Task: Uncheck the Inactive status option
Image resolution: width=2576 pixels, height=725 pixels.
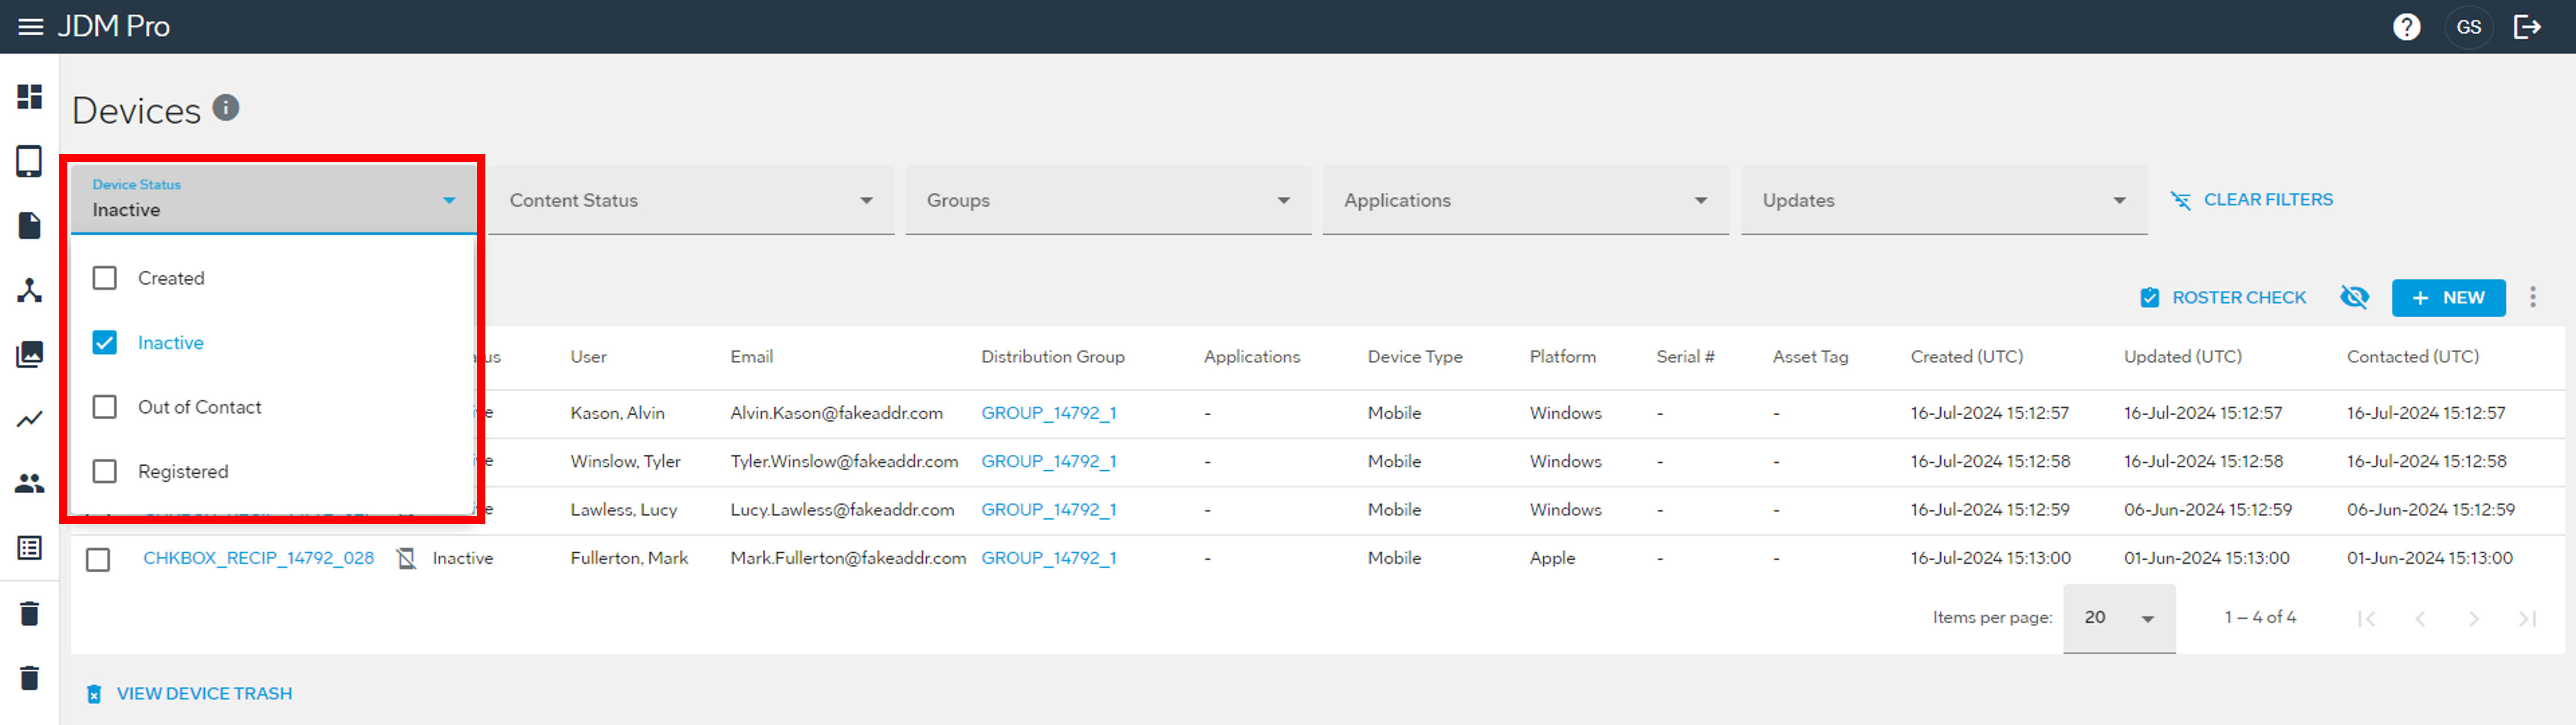Action: (105, 342)
